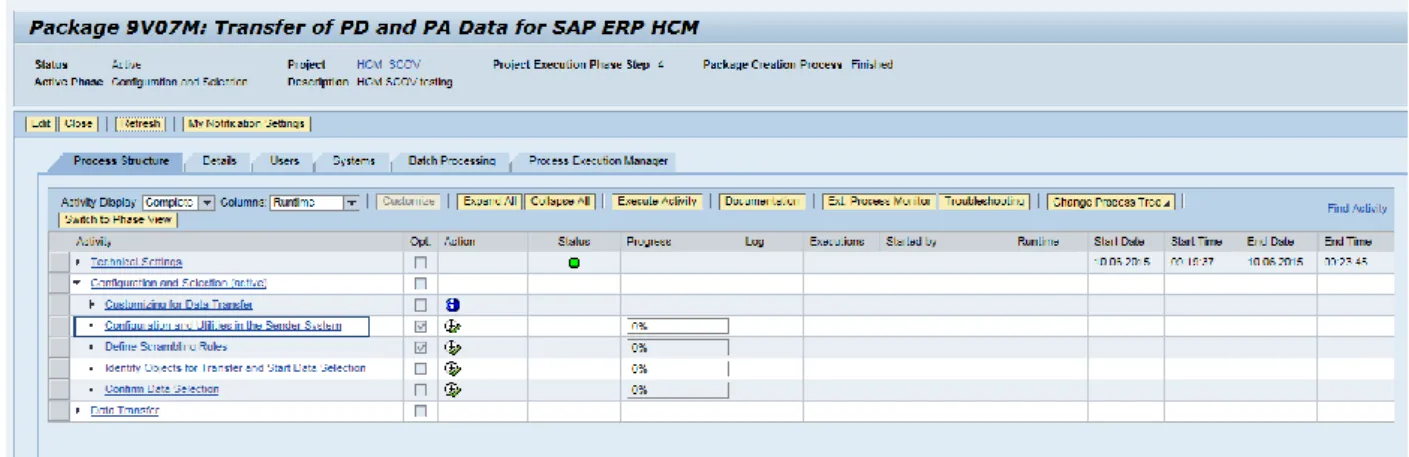Toggle Opt. checkbox for Define Scrambling Rules
Screen dimensions: 1409x457
(x=421, y=347)
